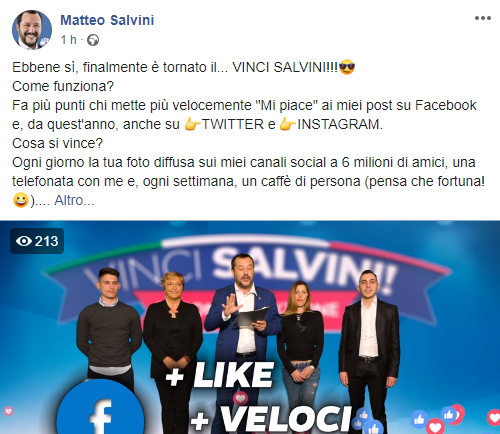This screenshot has height=434, width=500.
Task: Click the + VELOCI text overlay
Action: point(272,418)
